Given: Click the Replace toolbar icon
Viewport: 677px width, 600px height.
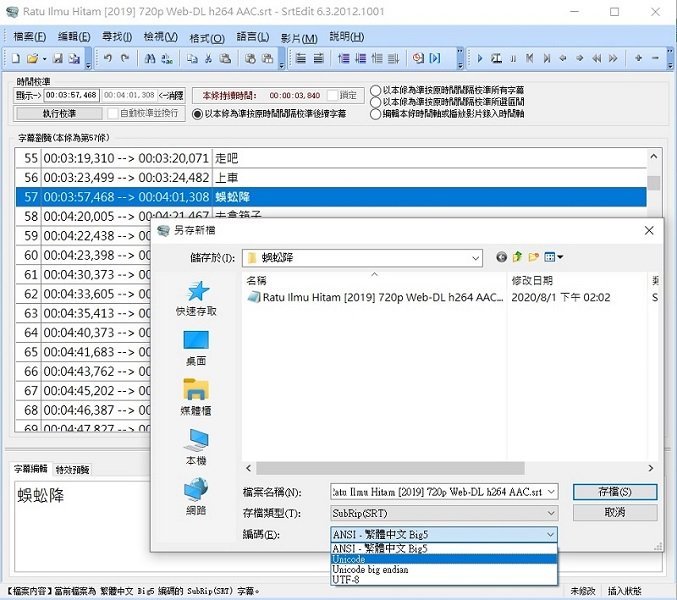Looking at the screenshot, I should click(x=167, y=58).
